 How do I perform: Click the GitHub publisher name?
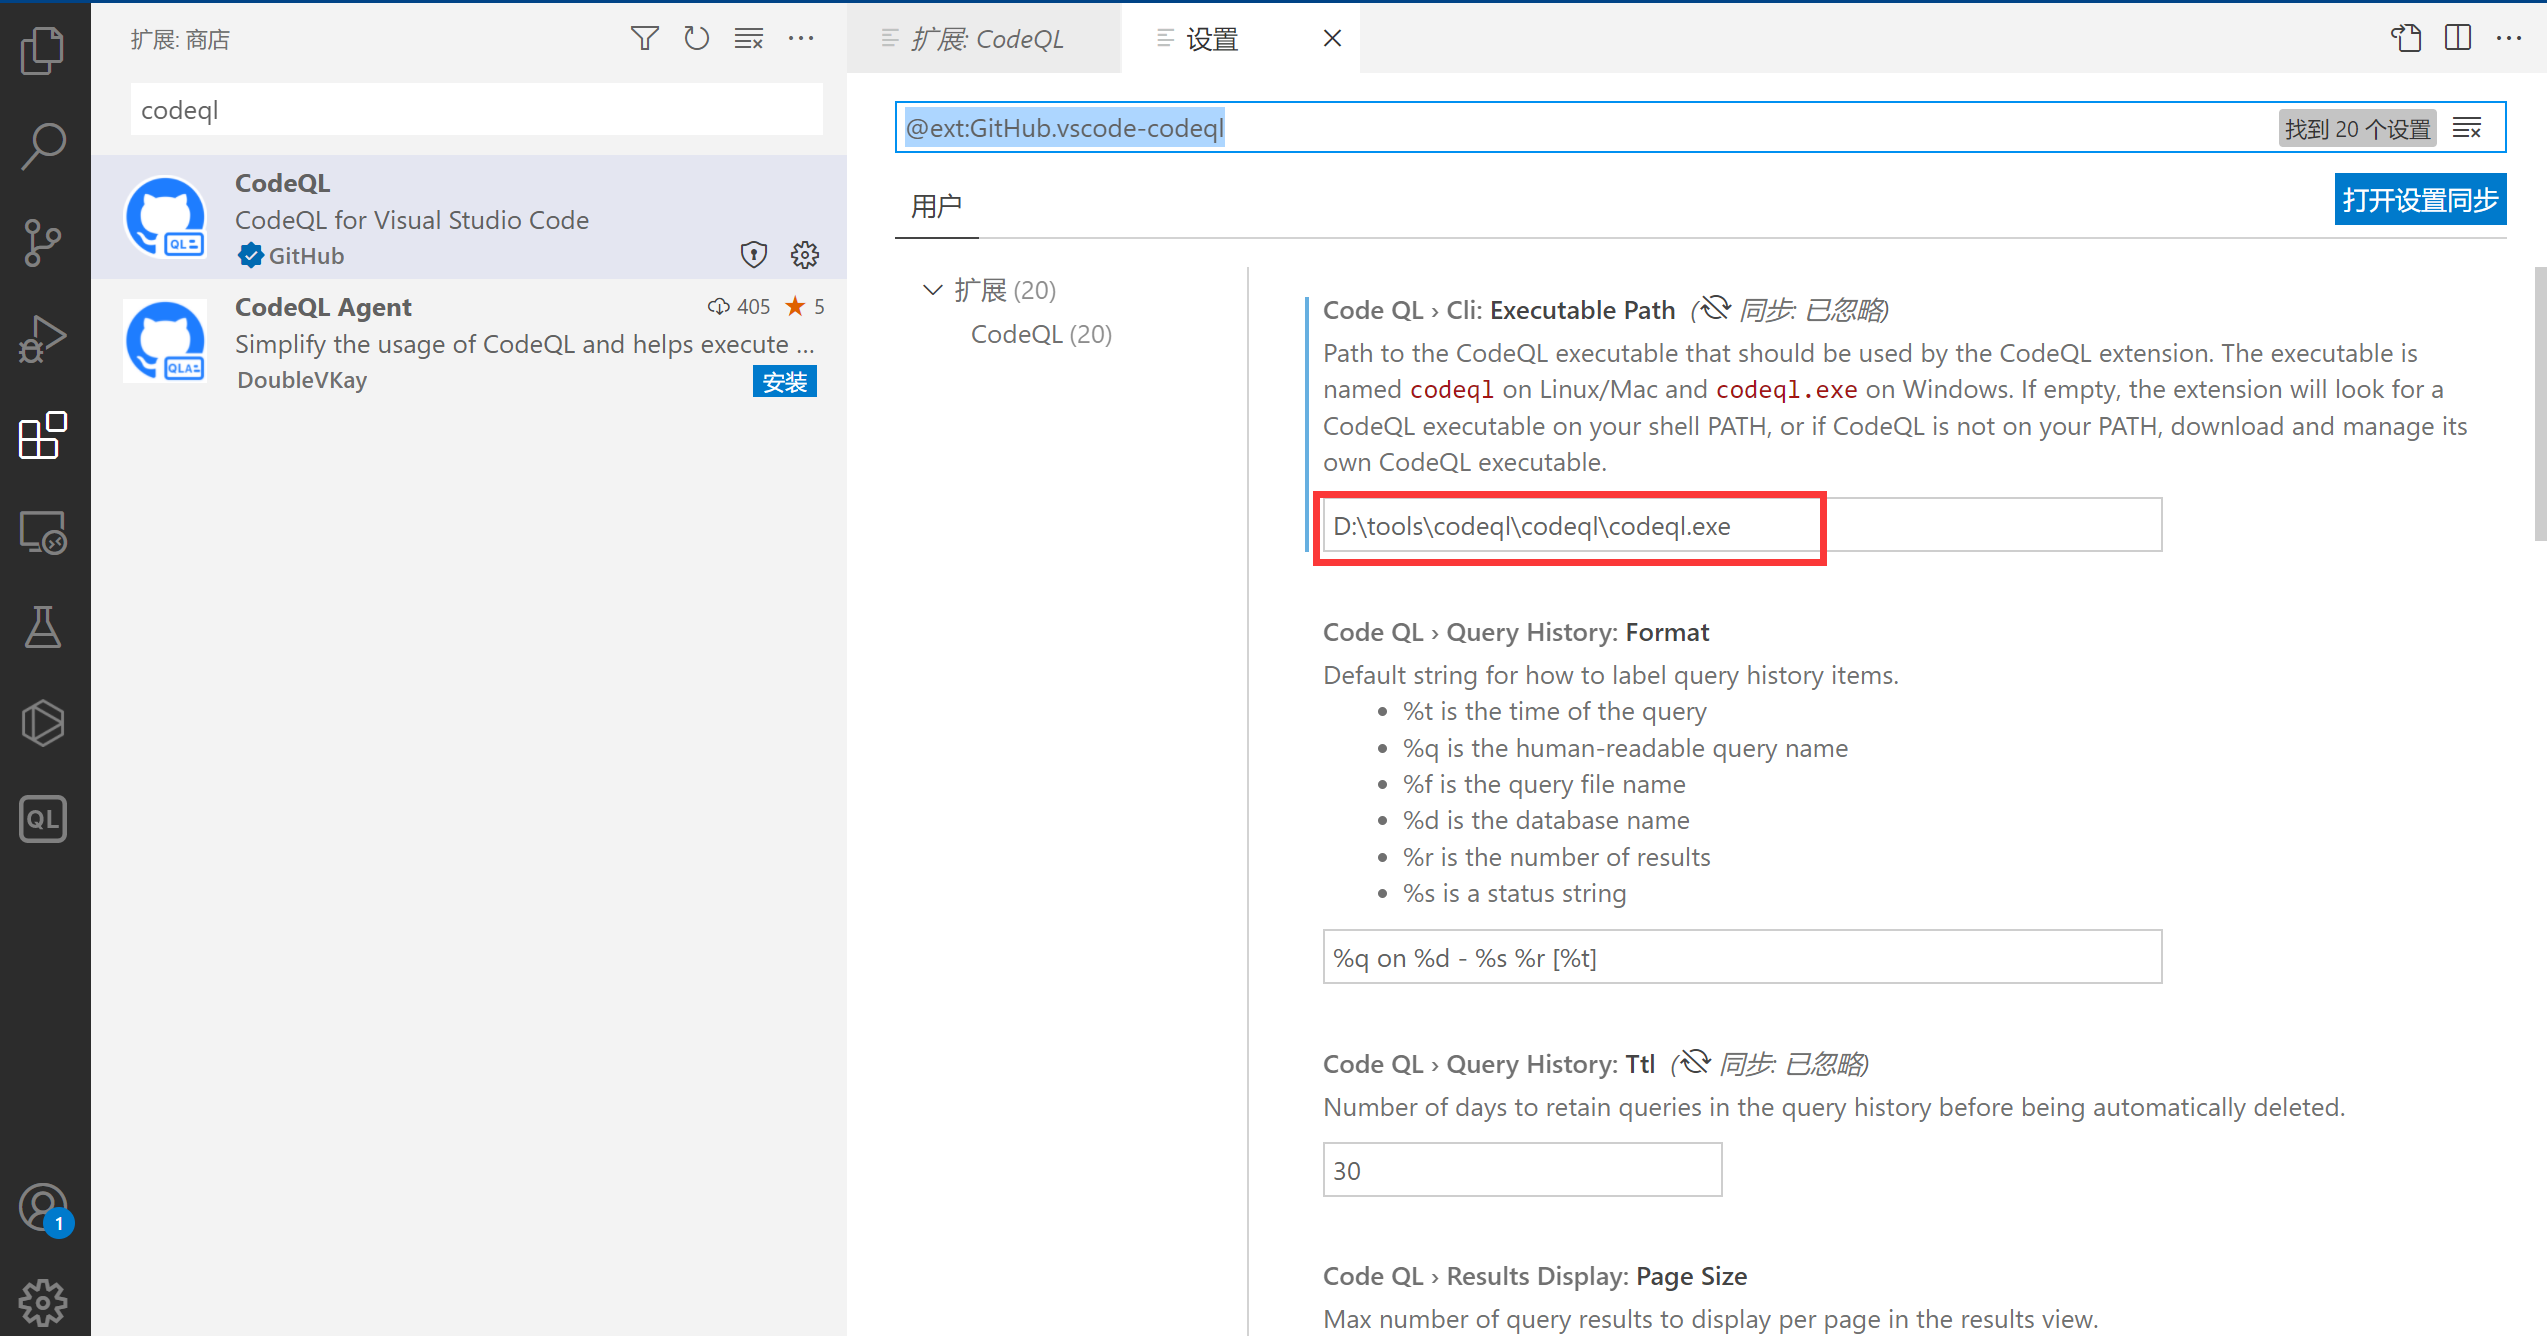coord(306,255)
